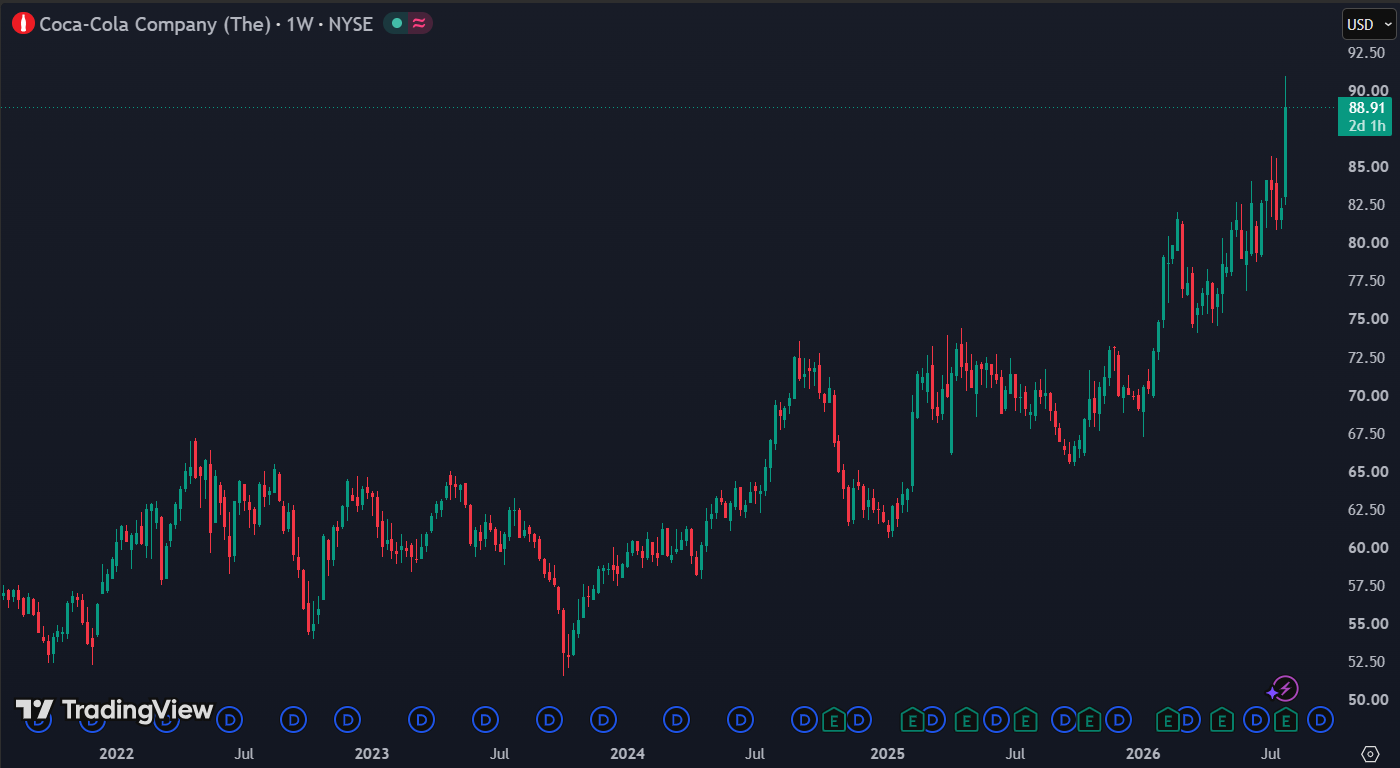This screenshot has height=768, width=1400.
Task: Click the 88.91 current price label
Action: pos(1366,108)
